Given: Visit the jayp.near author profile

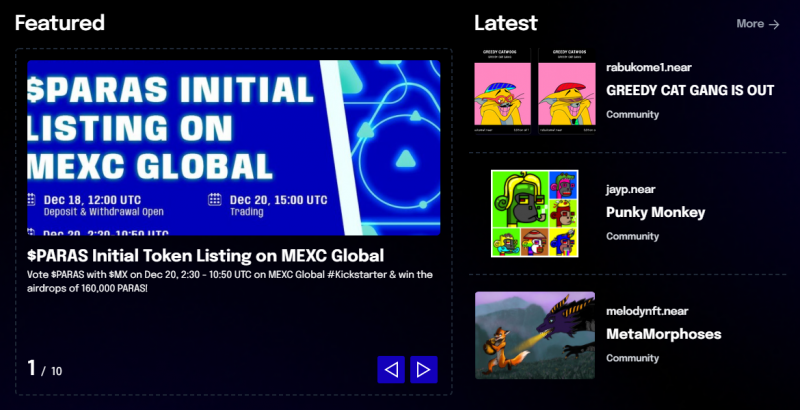Looking at the screenshot, I should [x=631, y=190].
